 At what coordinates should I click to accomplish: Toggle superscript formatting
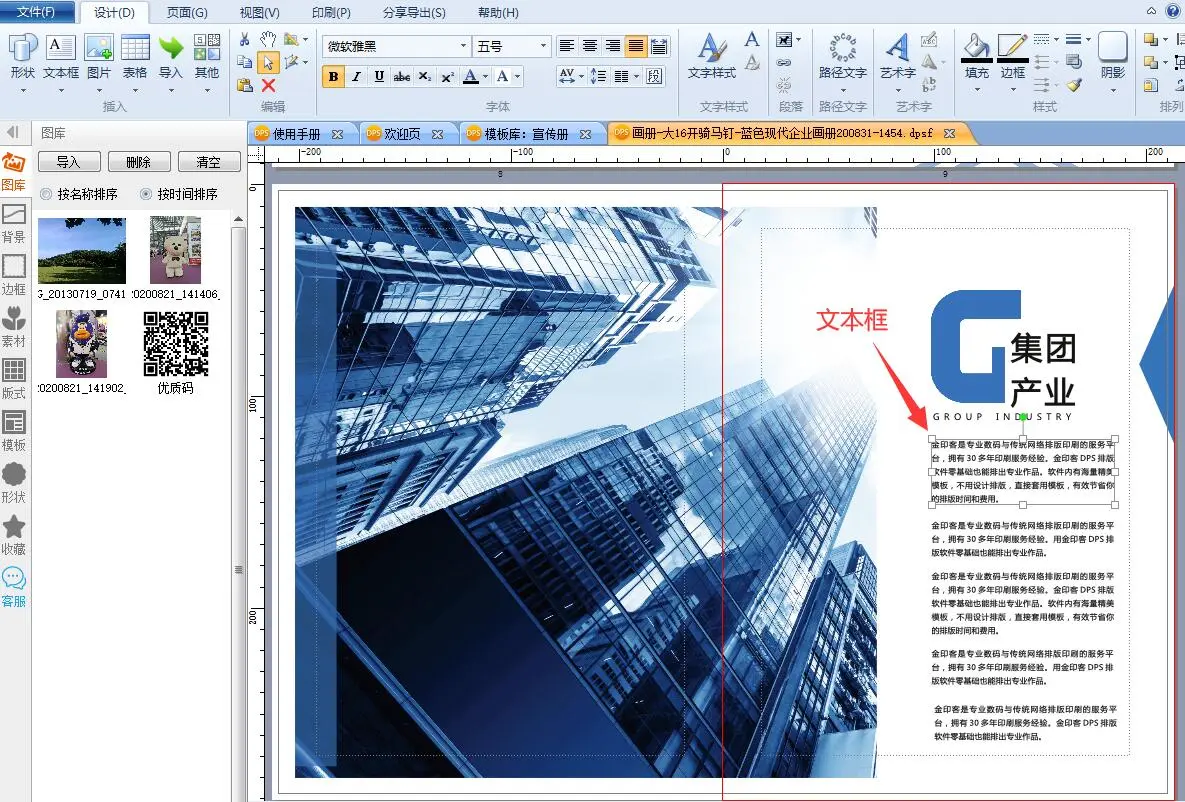click(x=447, y=76)
